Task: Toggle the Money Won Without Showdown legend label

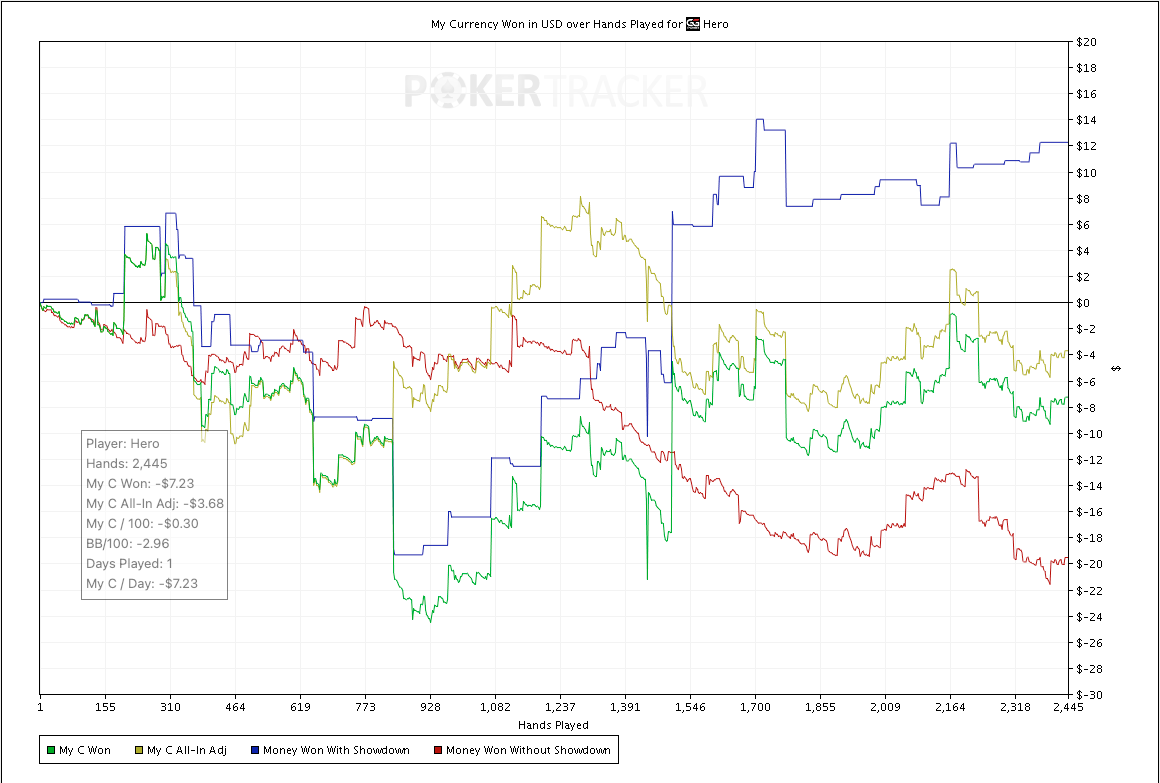Action: [x=528, y=750]
